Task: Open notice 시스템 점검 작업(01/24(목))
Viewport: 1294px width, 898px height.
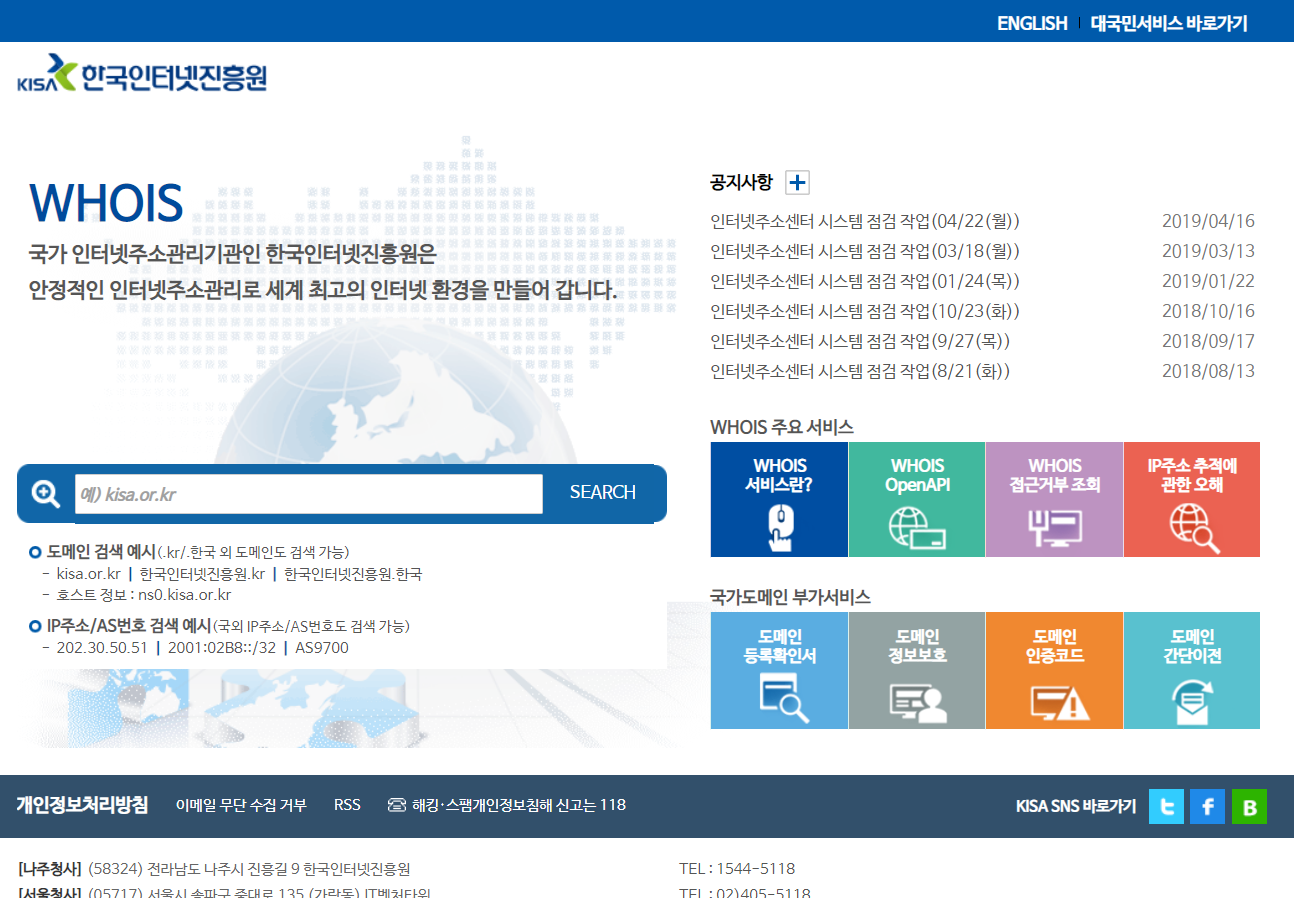Action: click(865, 281)
